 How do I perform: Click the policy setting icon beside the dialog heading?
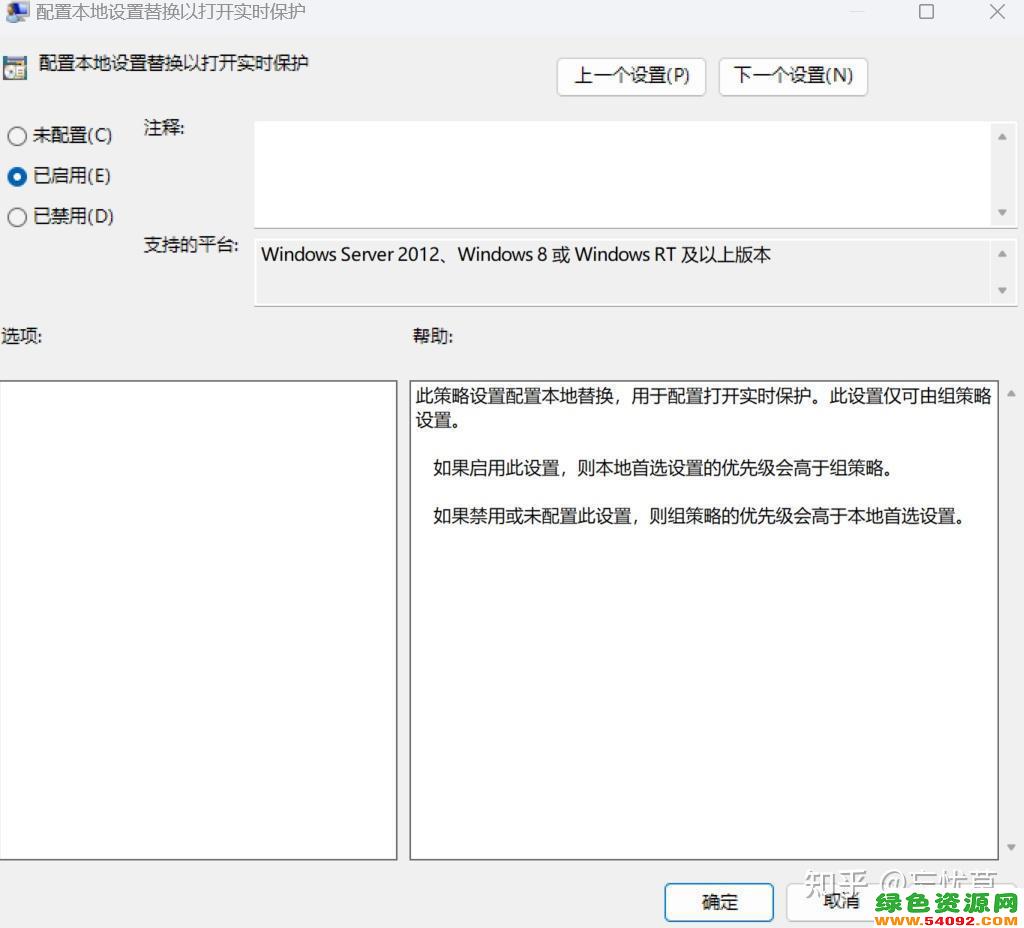(x=15, y=67)
